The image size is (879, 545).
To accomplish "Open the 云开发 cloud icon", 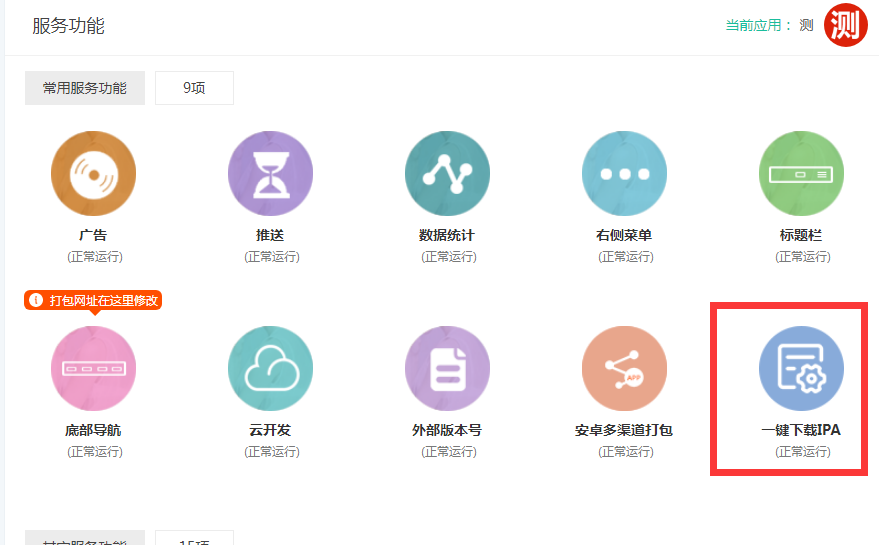I will click(x=270, y=368).
